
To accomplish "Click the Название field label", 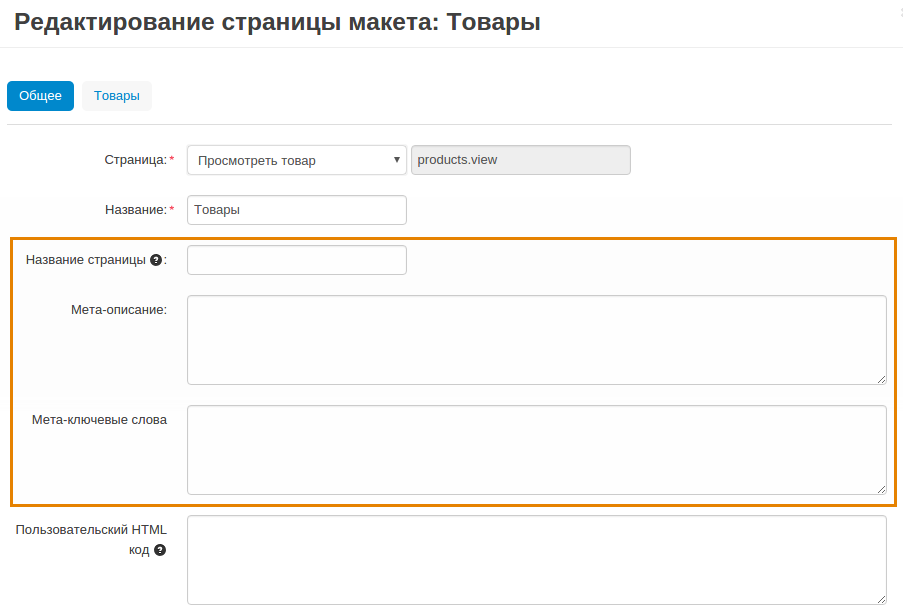I will (135, 210).
